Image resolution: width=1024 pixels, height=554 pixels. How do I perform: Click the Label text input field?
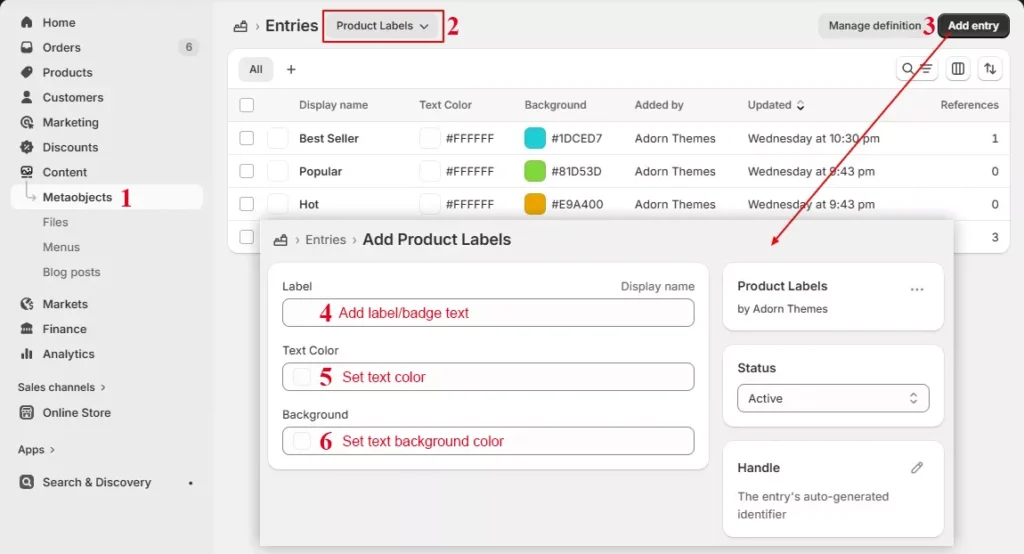click(488, 313)
